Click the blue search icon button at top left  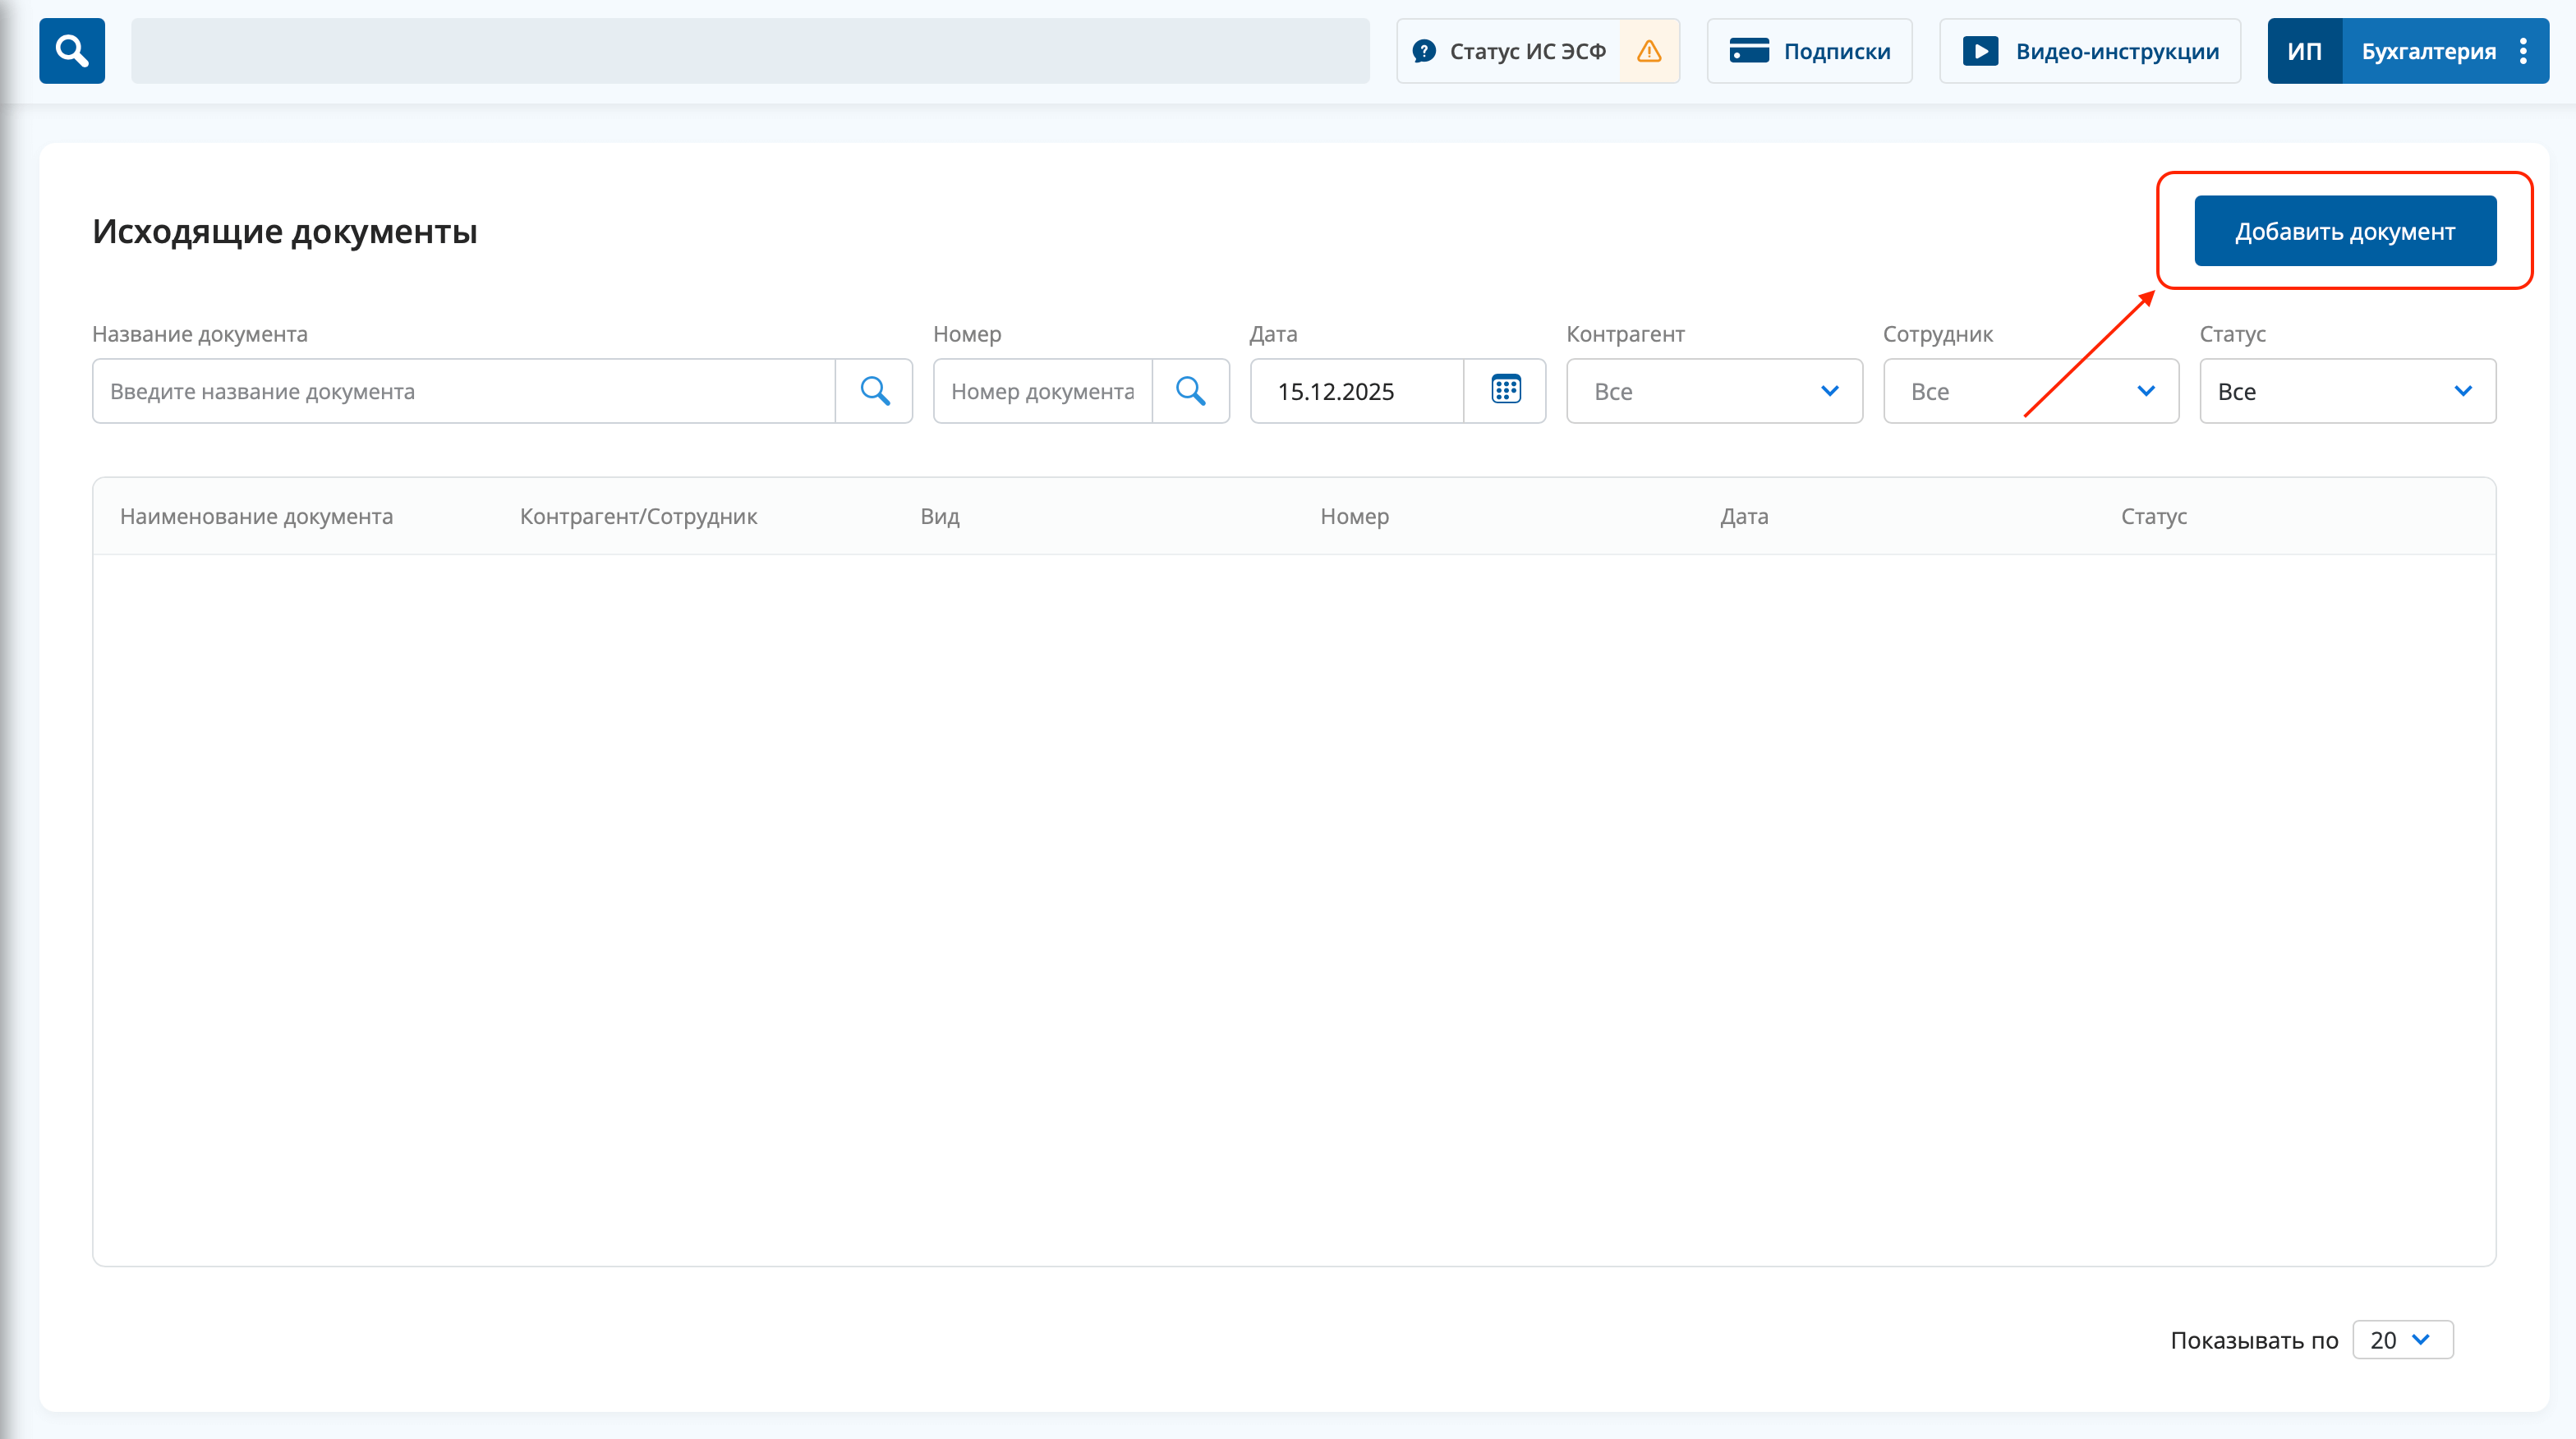[72, 51]
